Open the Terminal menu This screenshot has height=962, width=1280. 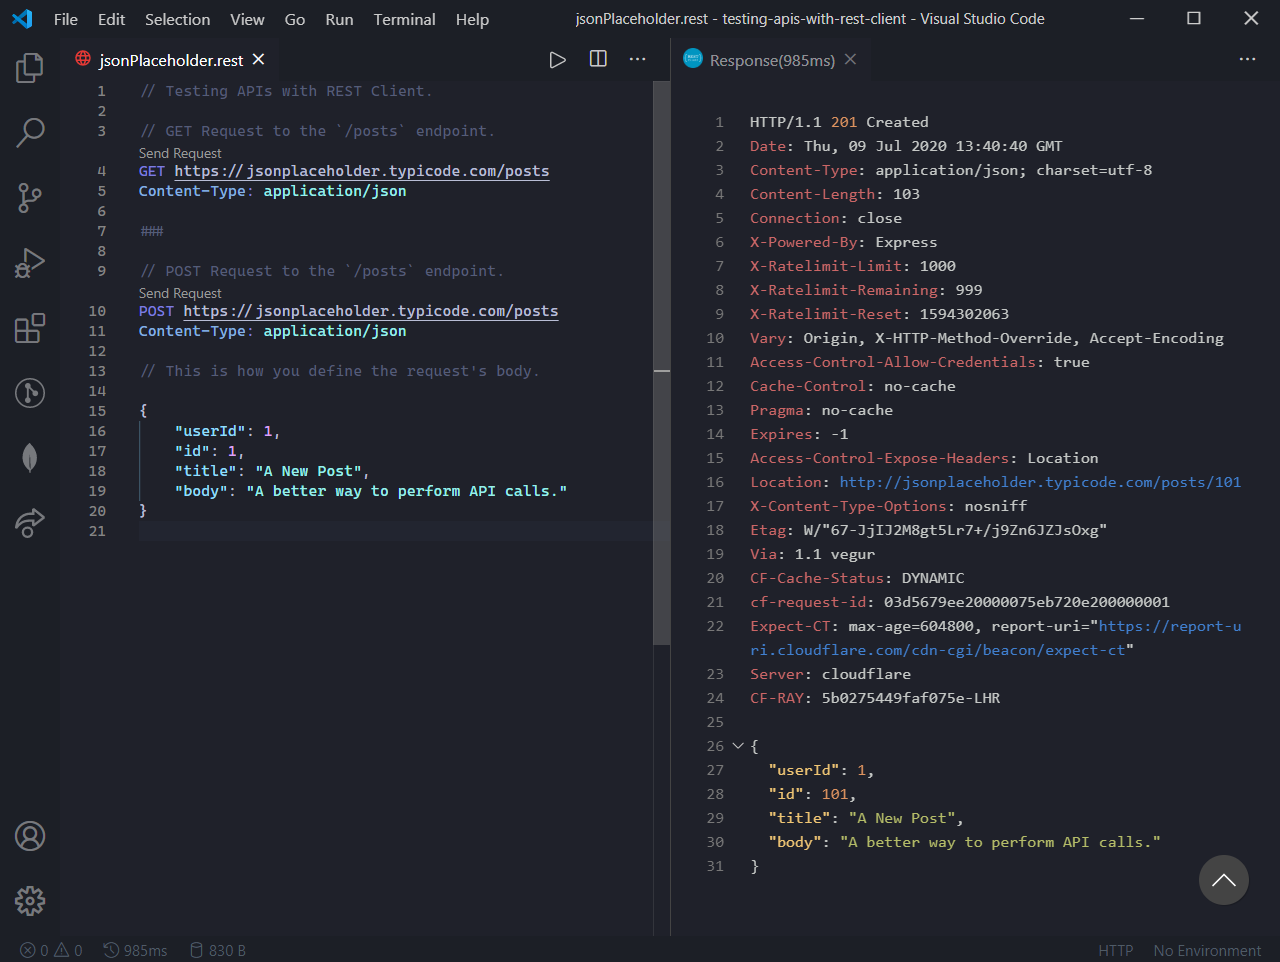[404, 19]
